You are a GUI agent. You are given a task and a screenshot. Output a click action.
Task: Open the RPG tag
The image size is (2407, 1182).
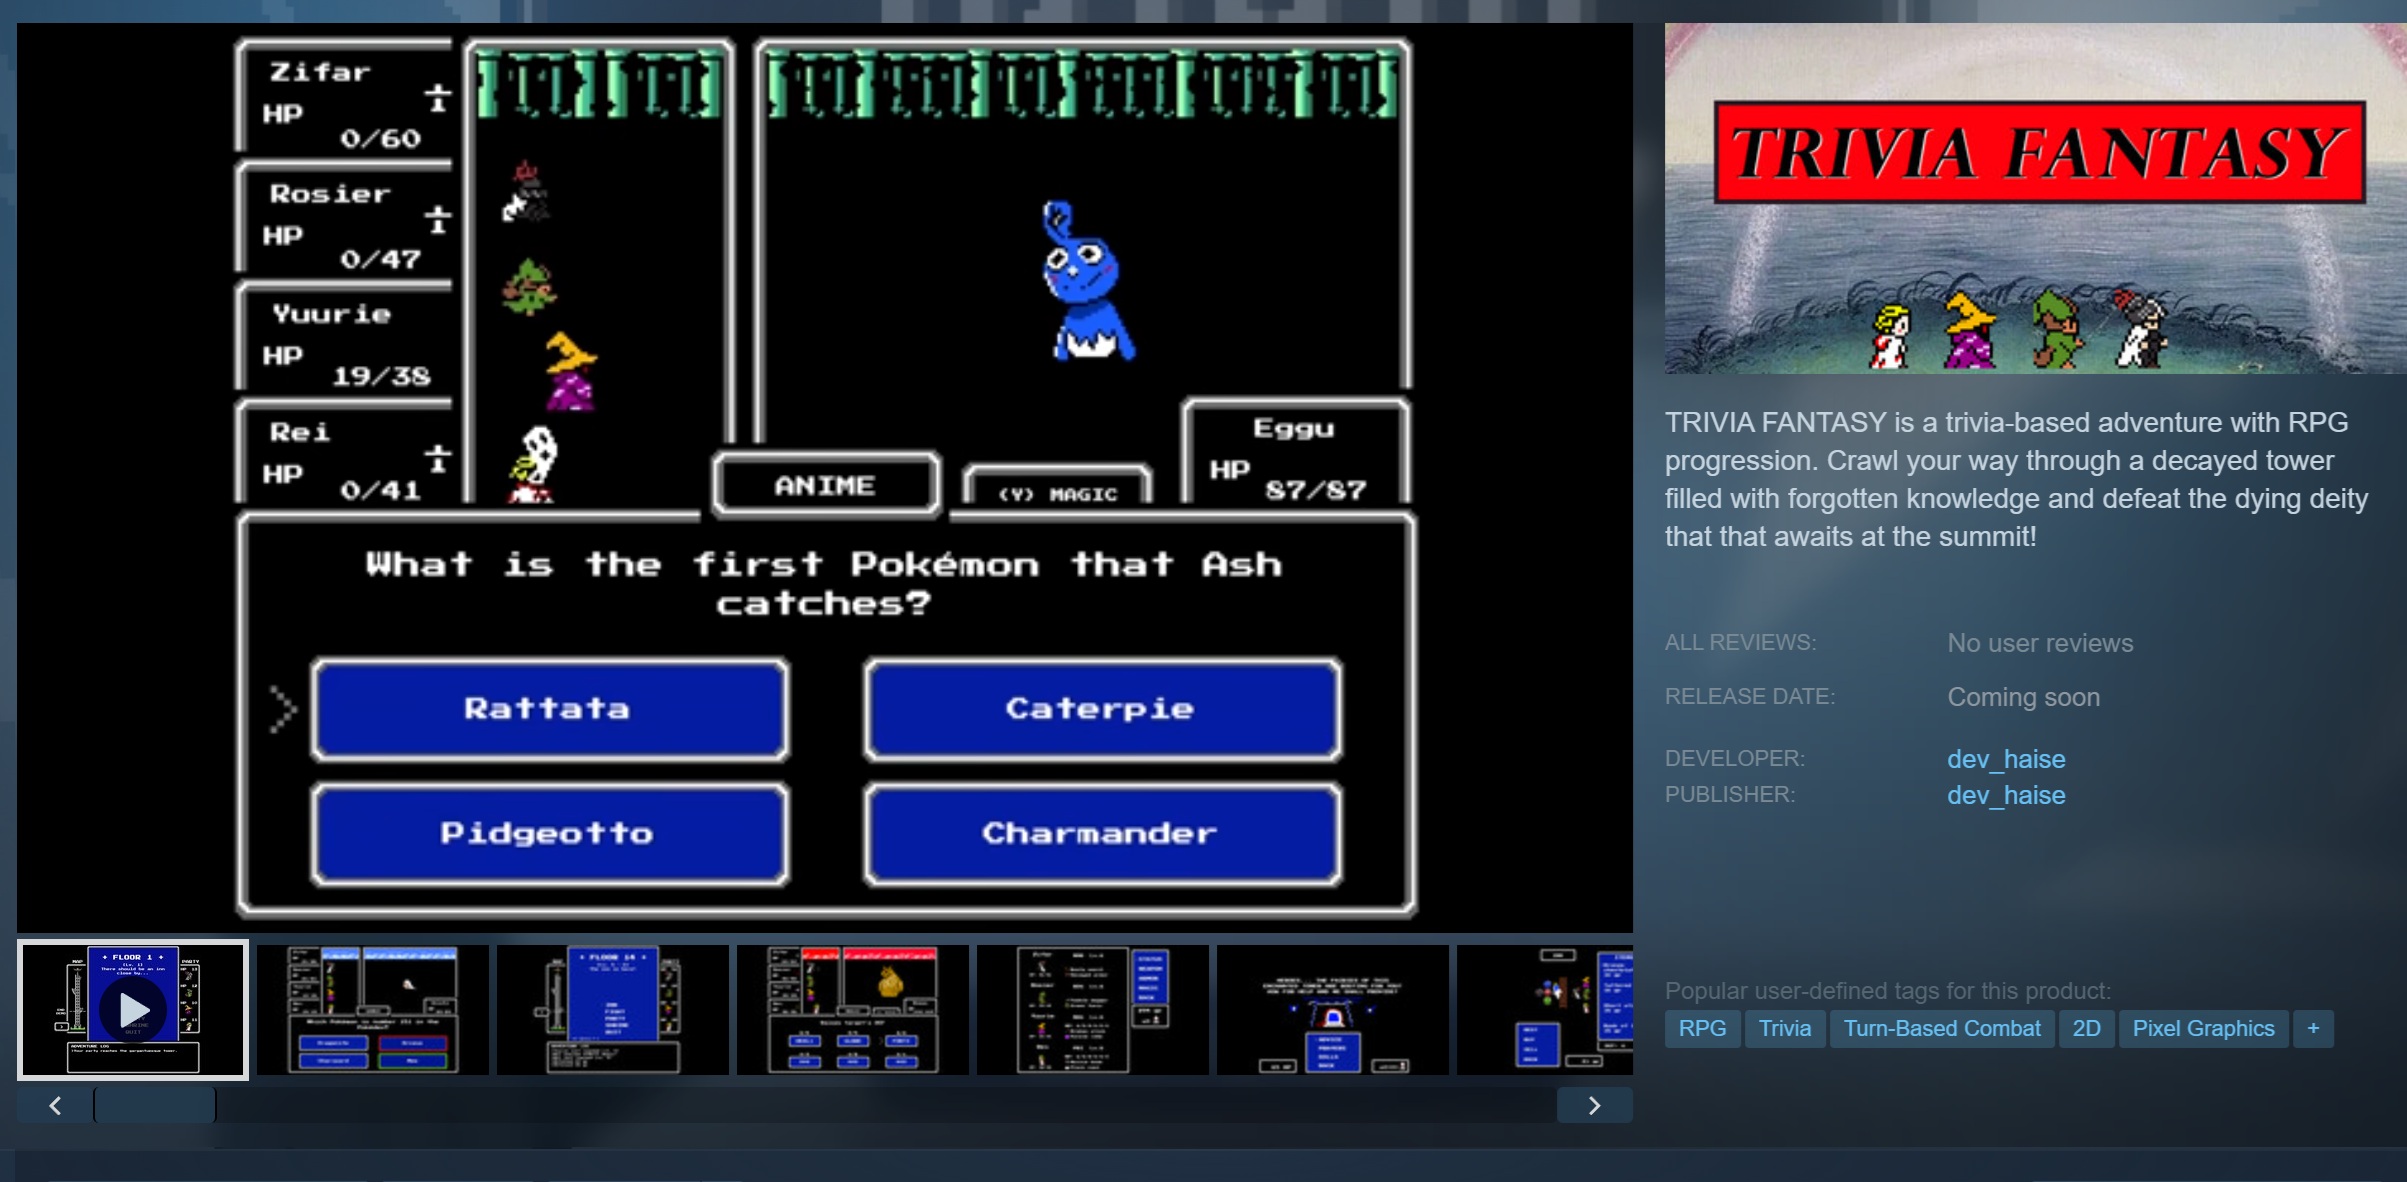point(1701,1028)
